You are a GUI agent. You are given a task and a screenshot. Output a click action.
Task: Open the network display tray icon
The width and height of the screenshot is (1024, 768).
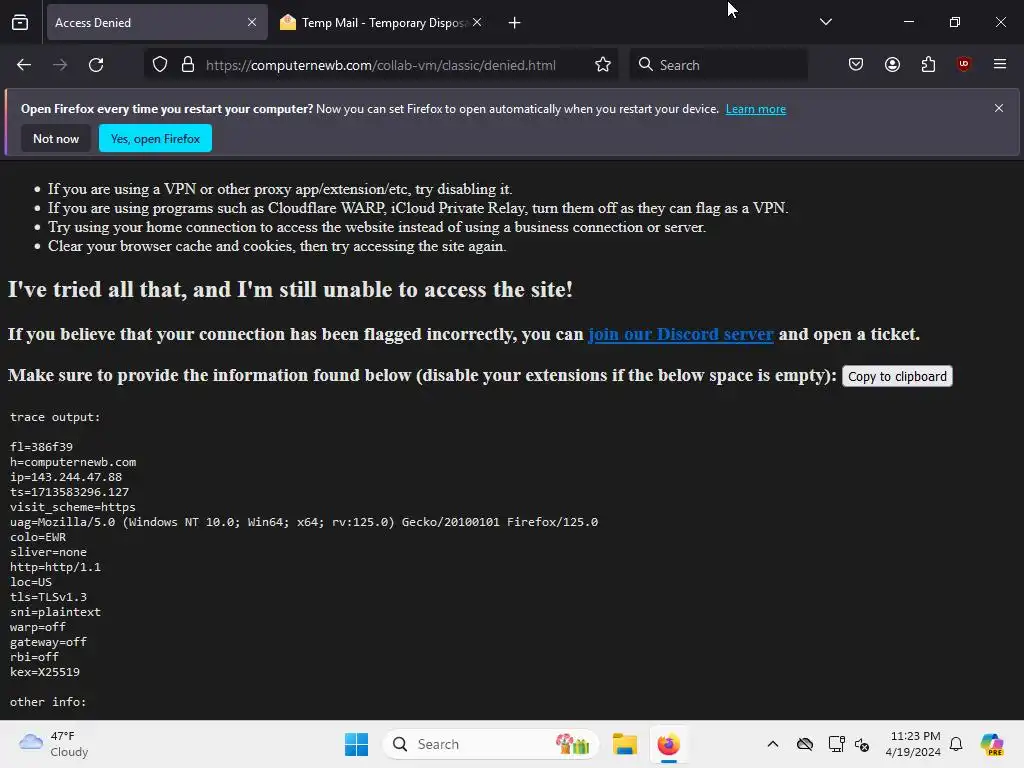tap(836, 744)
